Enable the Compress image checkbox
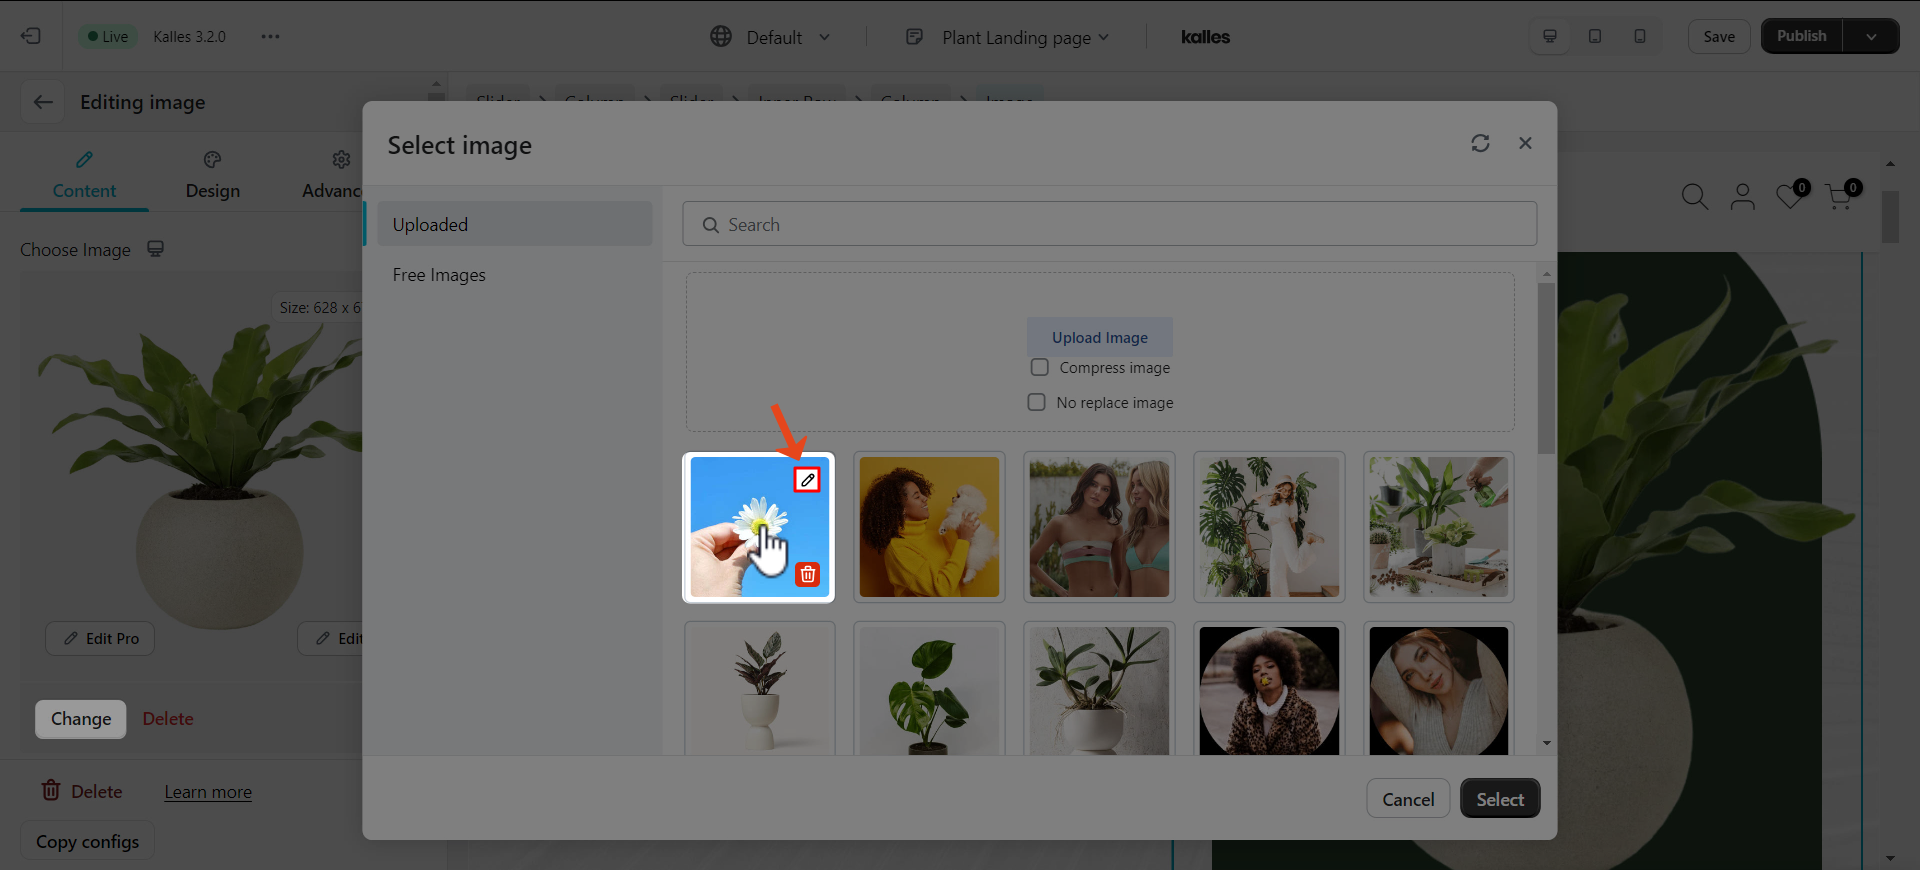1920x870 pixels. point(1040,367)
